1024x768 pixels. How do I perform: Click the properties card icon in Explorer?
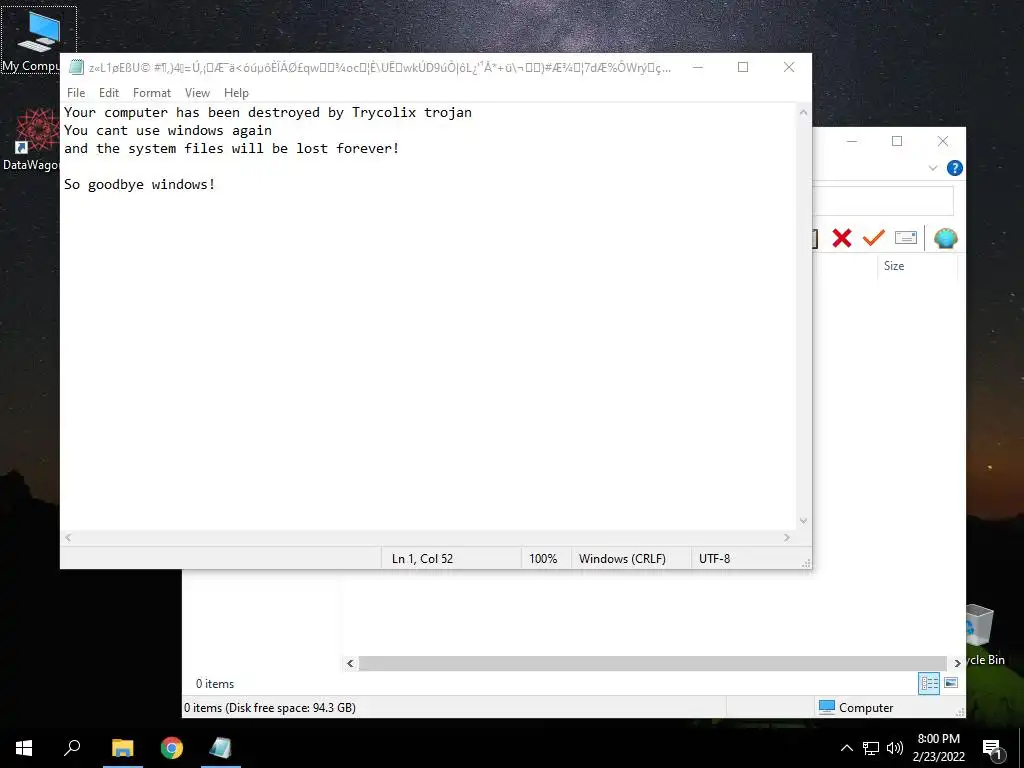pos(905,238)
